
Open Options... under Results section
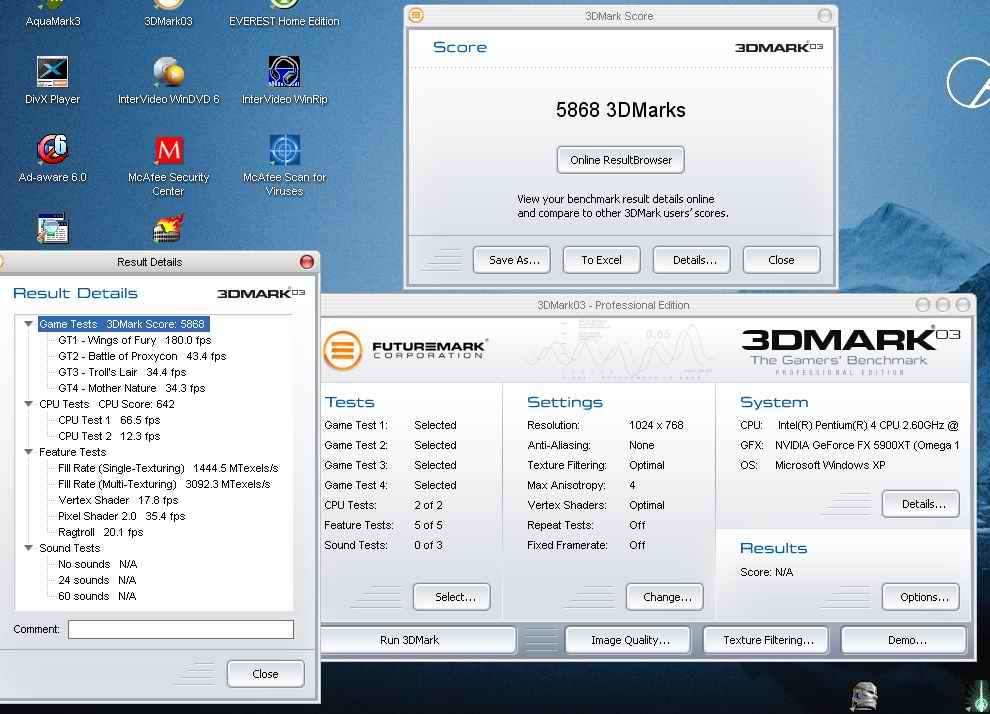coord(921,597)
